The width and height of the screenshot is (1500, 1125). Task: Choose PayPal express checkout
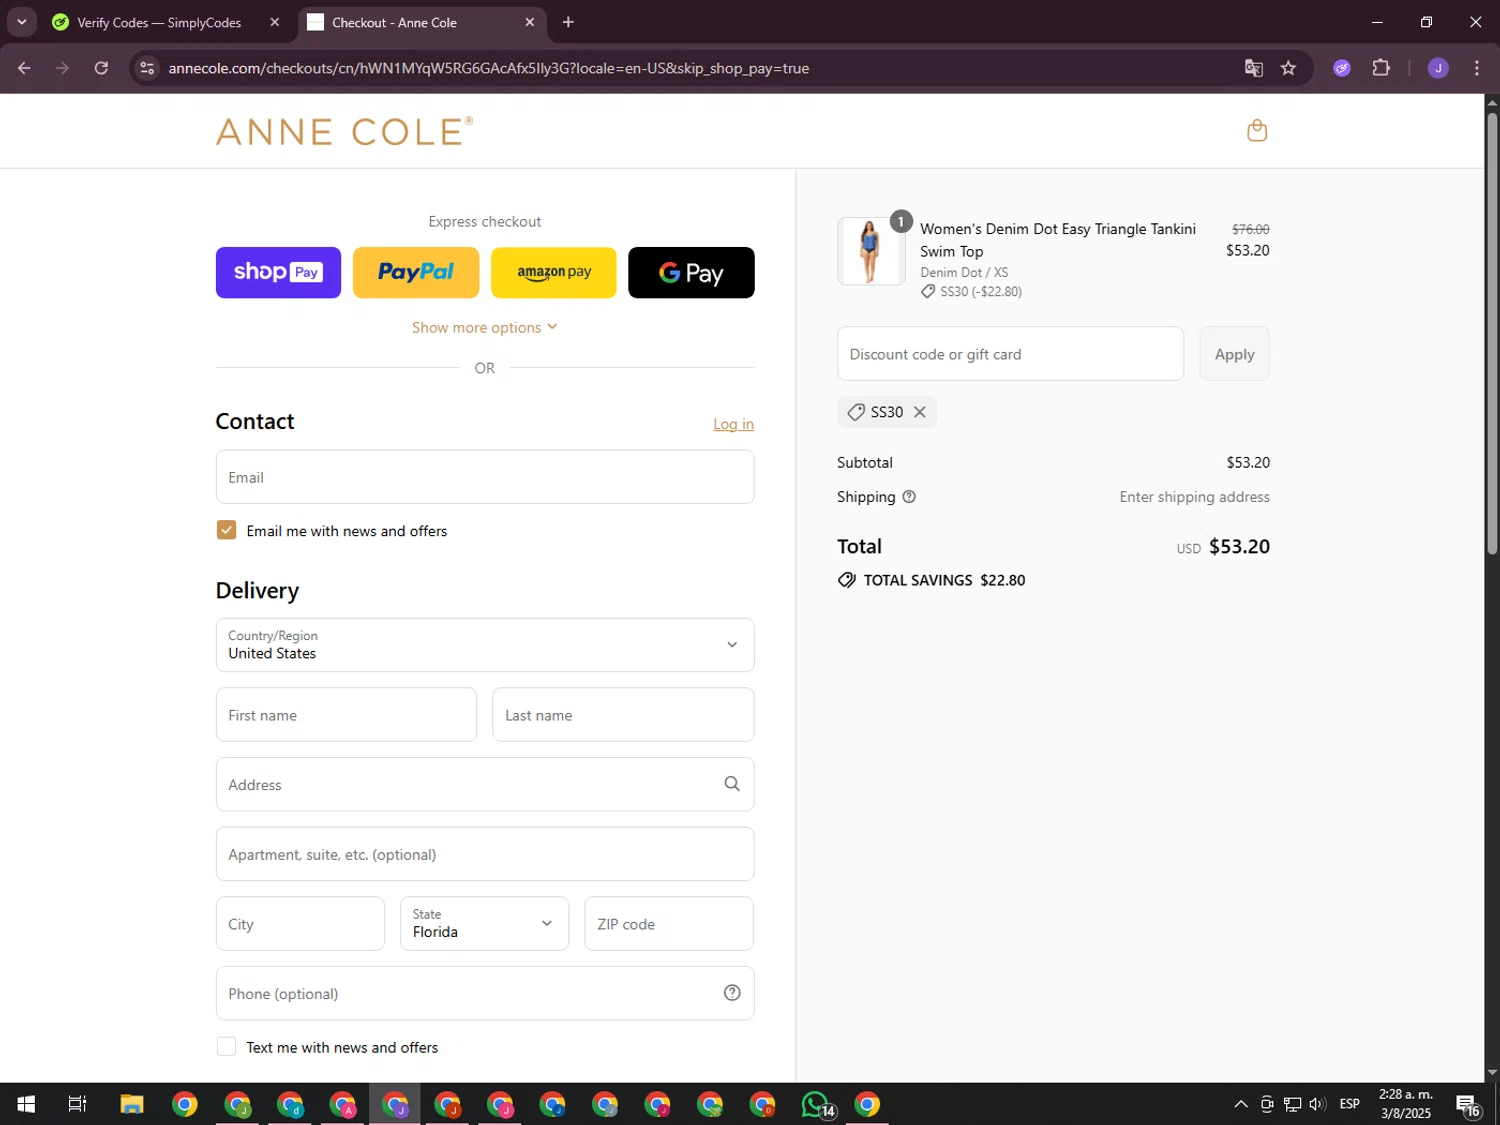click(416, 272)
